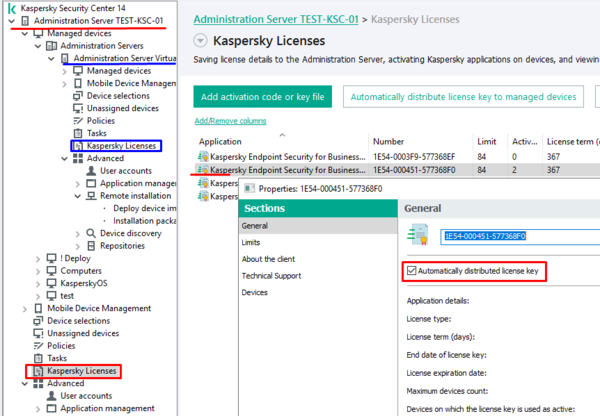Click the Application management icon on main server
This screenshot has width=600, height=416.
pos(51,409)
